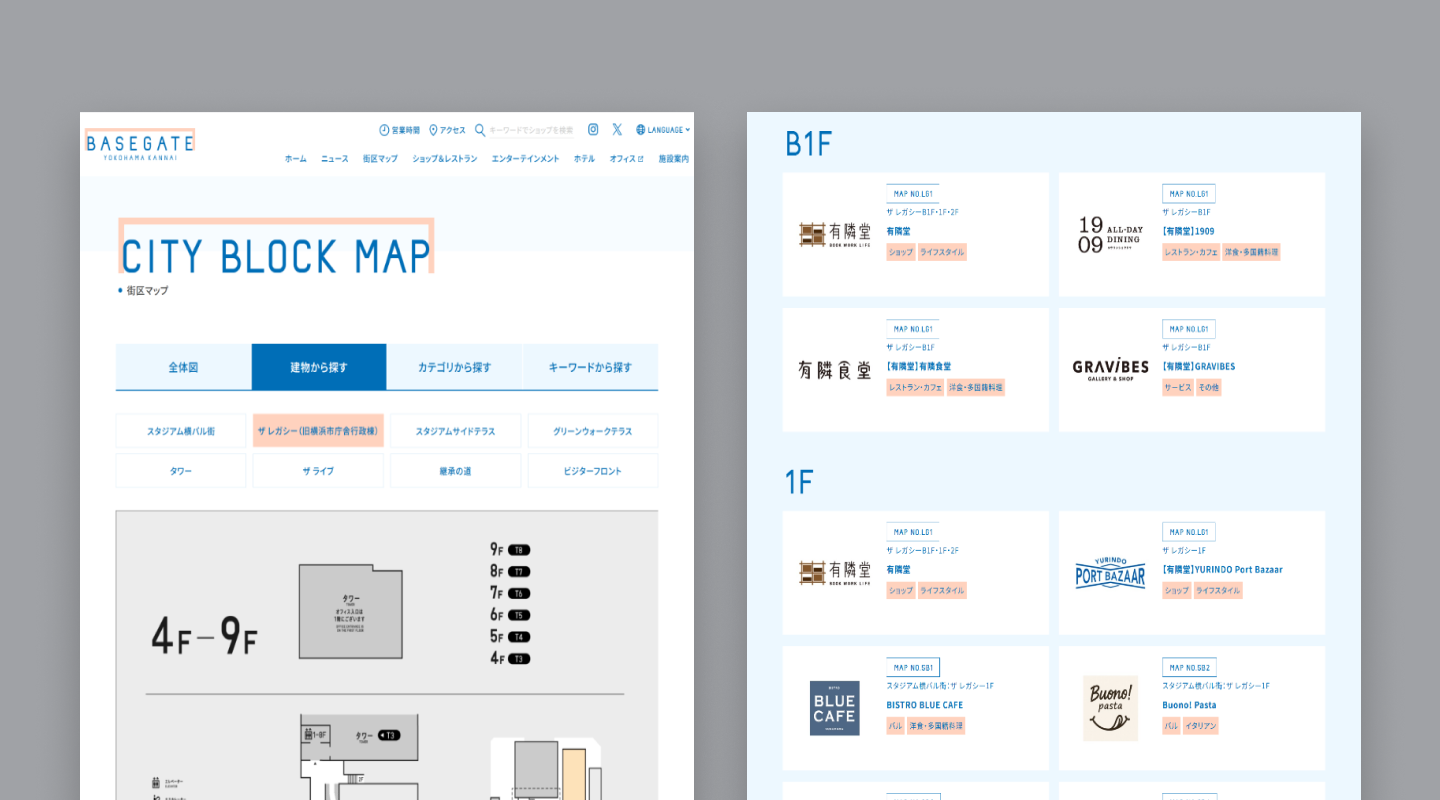
Task: Open the X social icon in the header
Action: pyautogui.click(x=617, y=129)
